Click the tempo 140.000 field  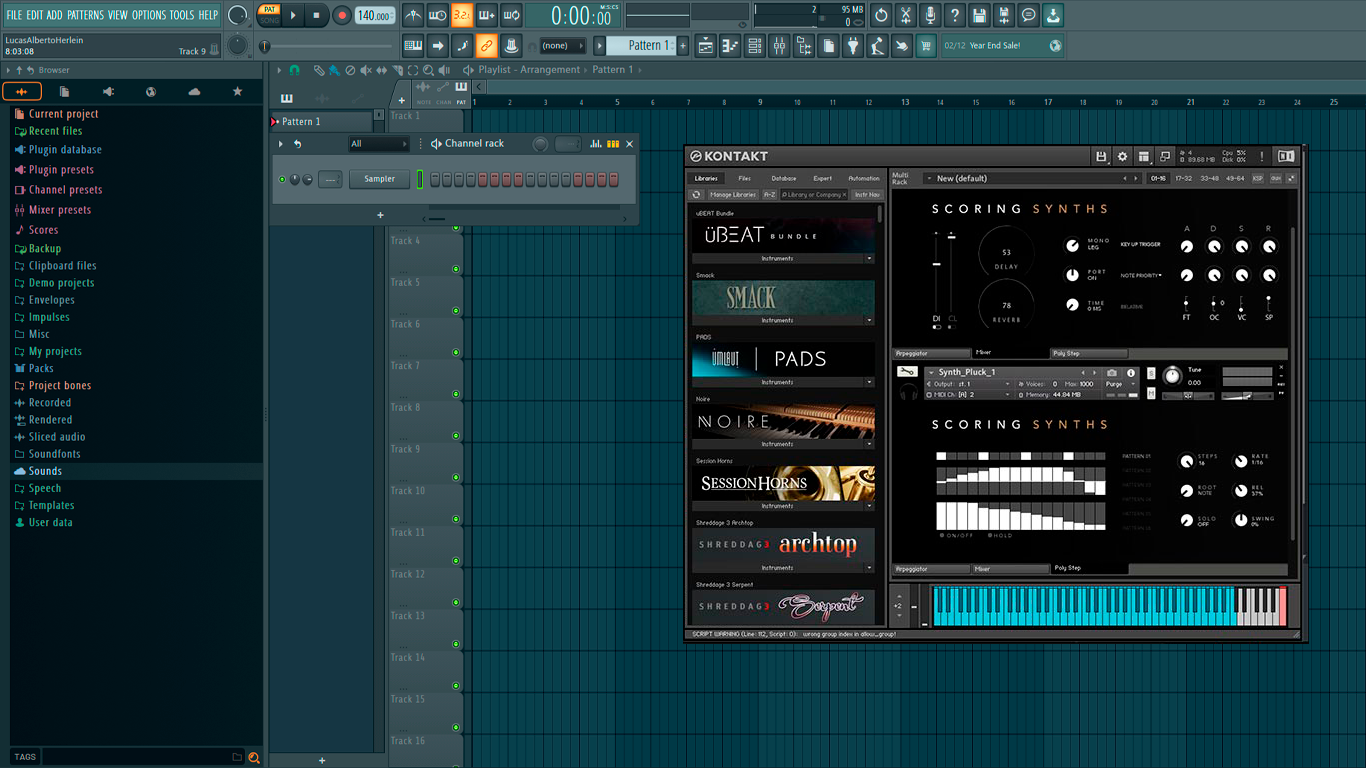point(375,16)
